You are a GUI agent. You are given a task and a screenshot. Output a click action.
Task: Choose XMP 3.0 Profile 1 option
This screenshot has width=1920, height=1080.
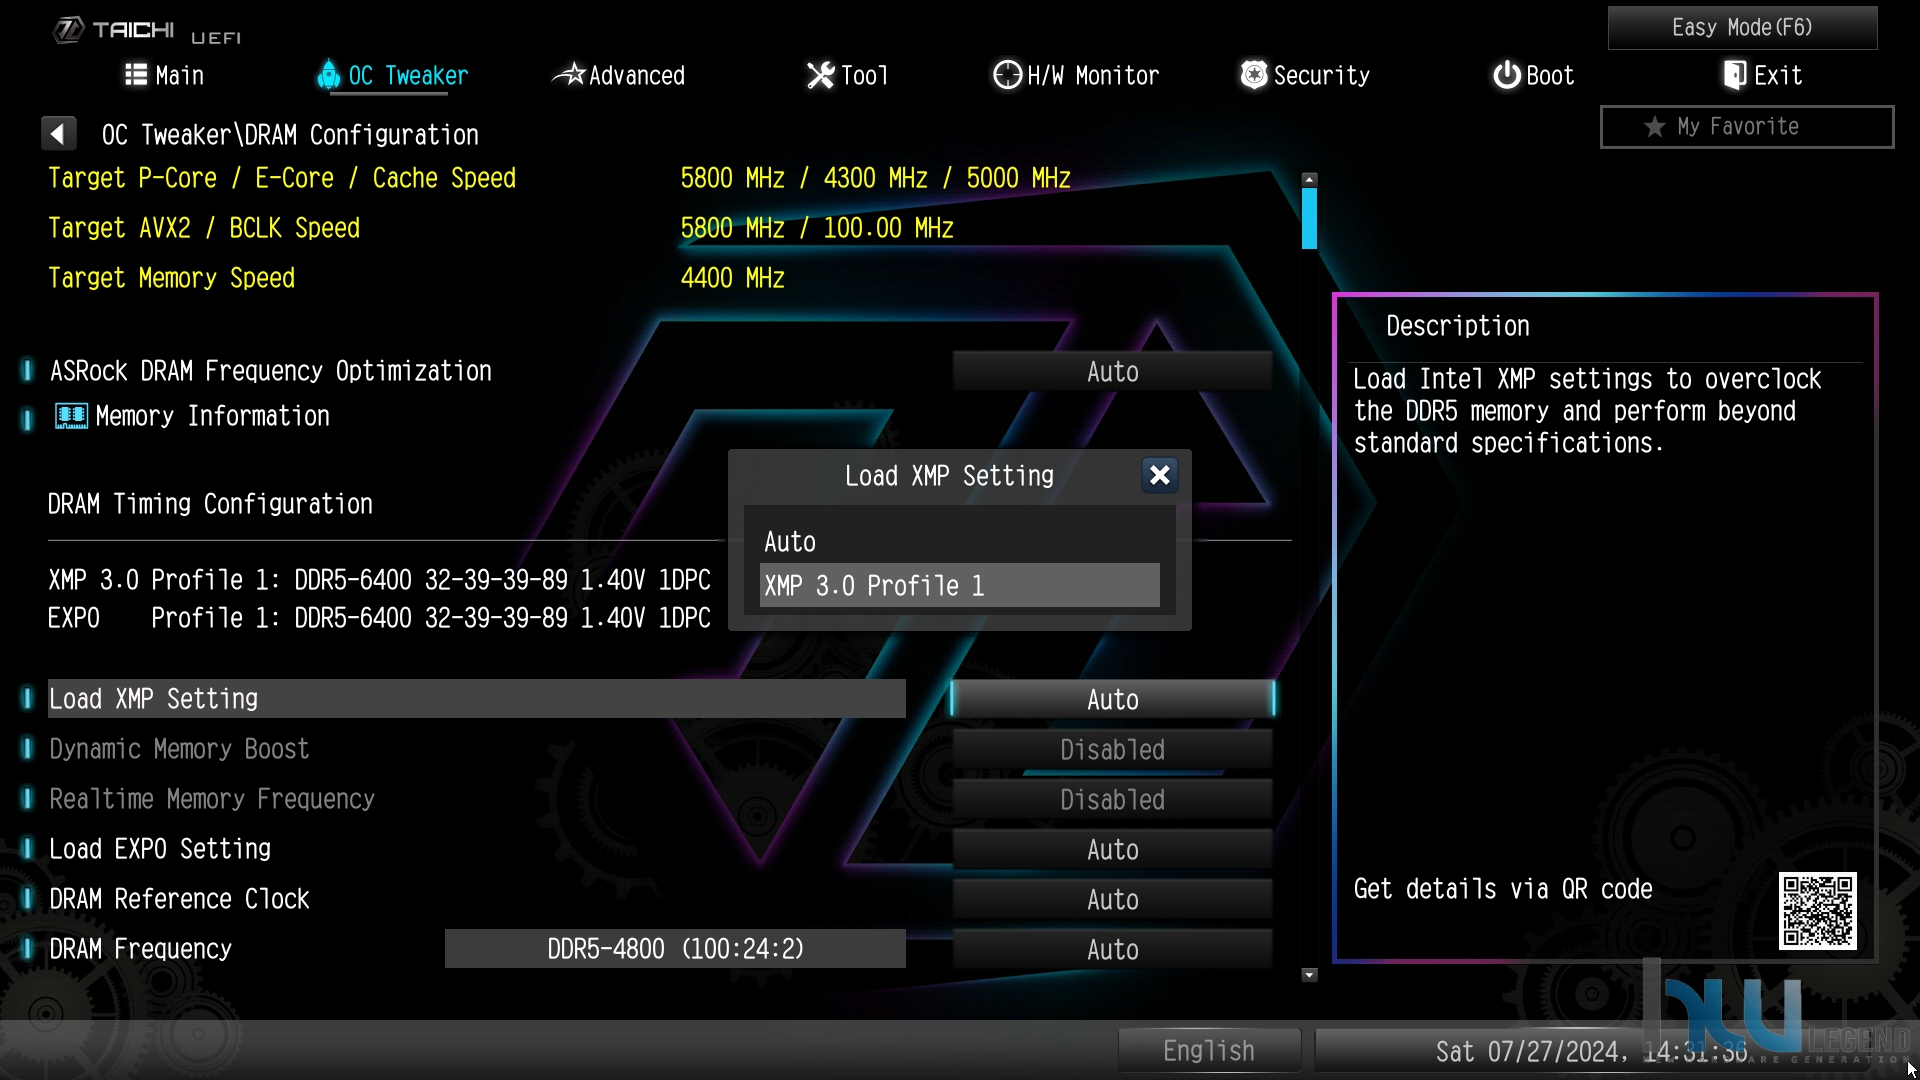click(x=959, y=585)
